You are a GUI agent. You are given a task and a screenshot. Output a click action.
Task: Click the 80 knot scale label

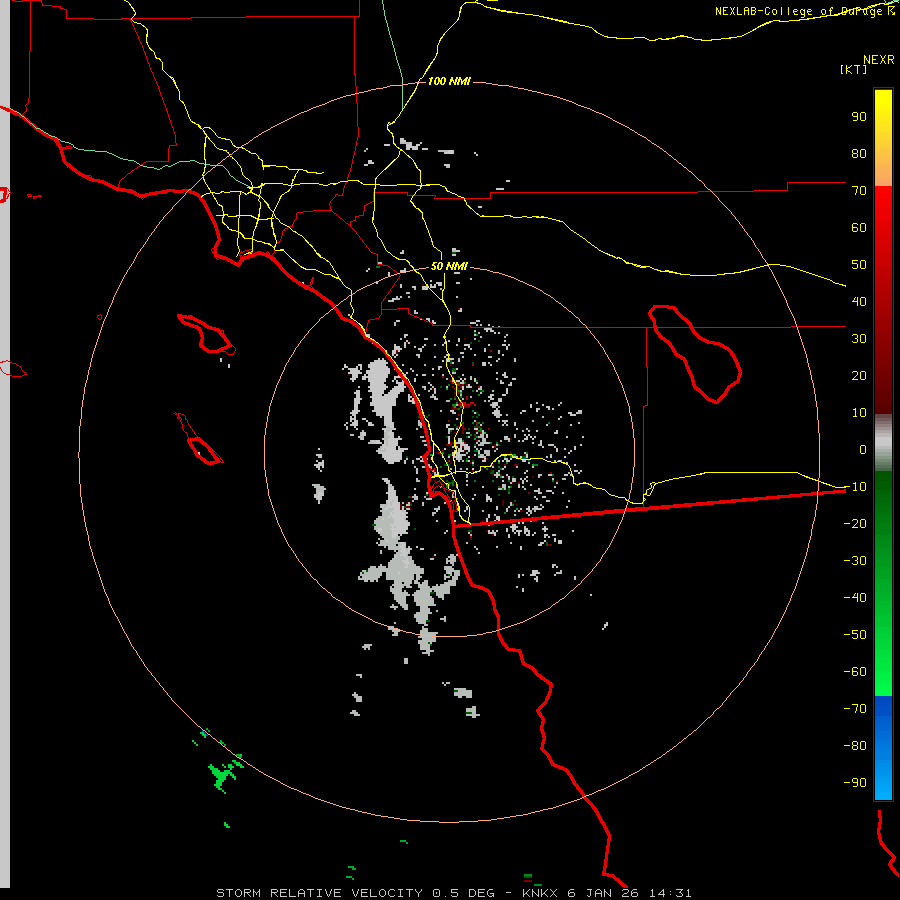click(859, 153)
